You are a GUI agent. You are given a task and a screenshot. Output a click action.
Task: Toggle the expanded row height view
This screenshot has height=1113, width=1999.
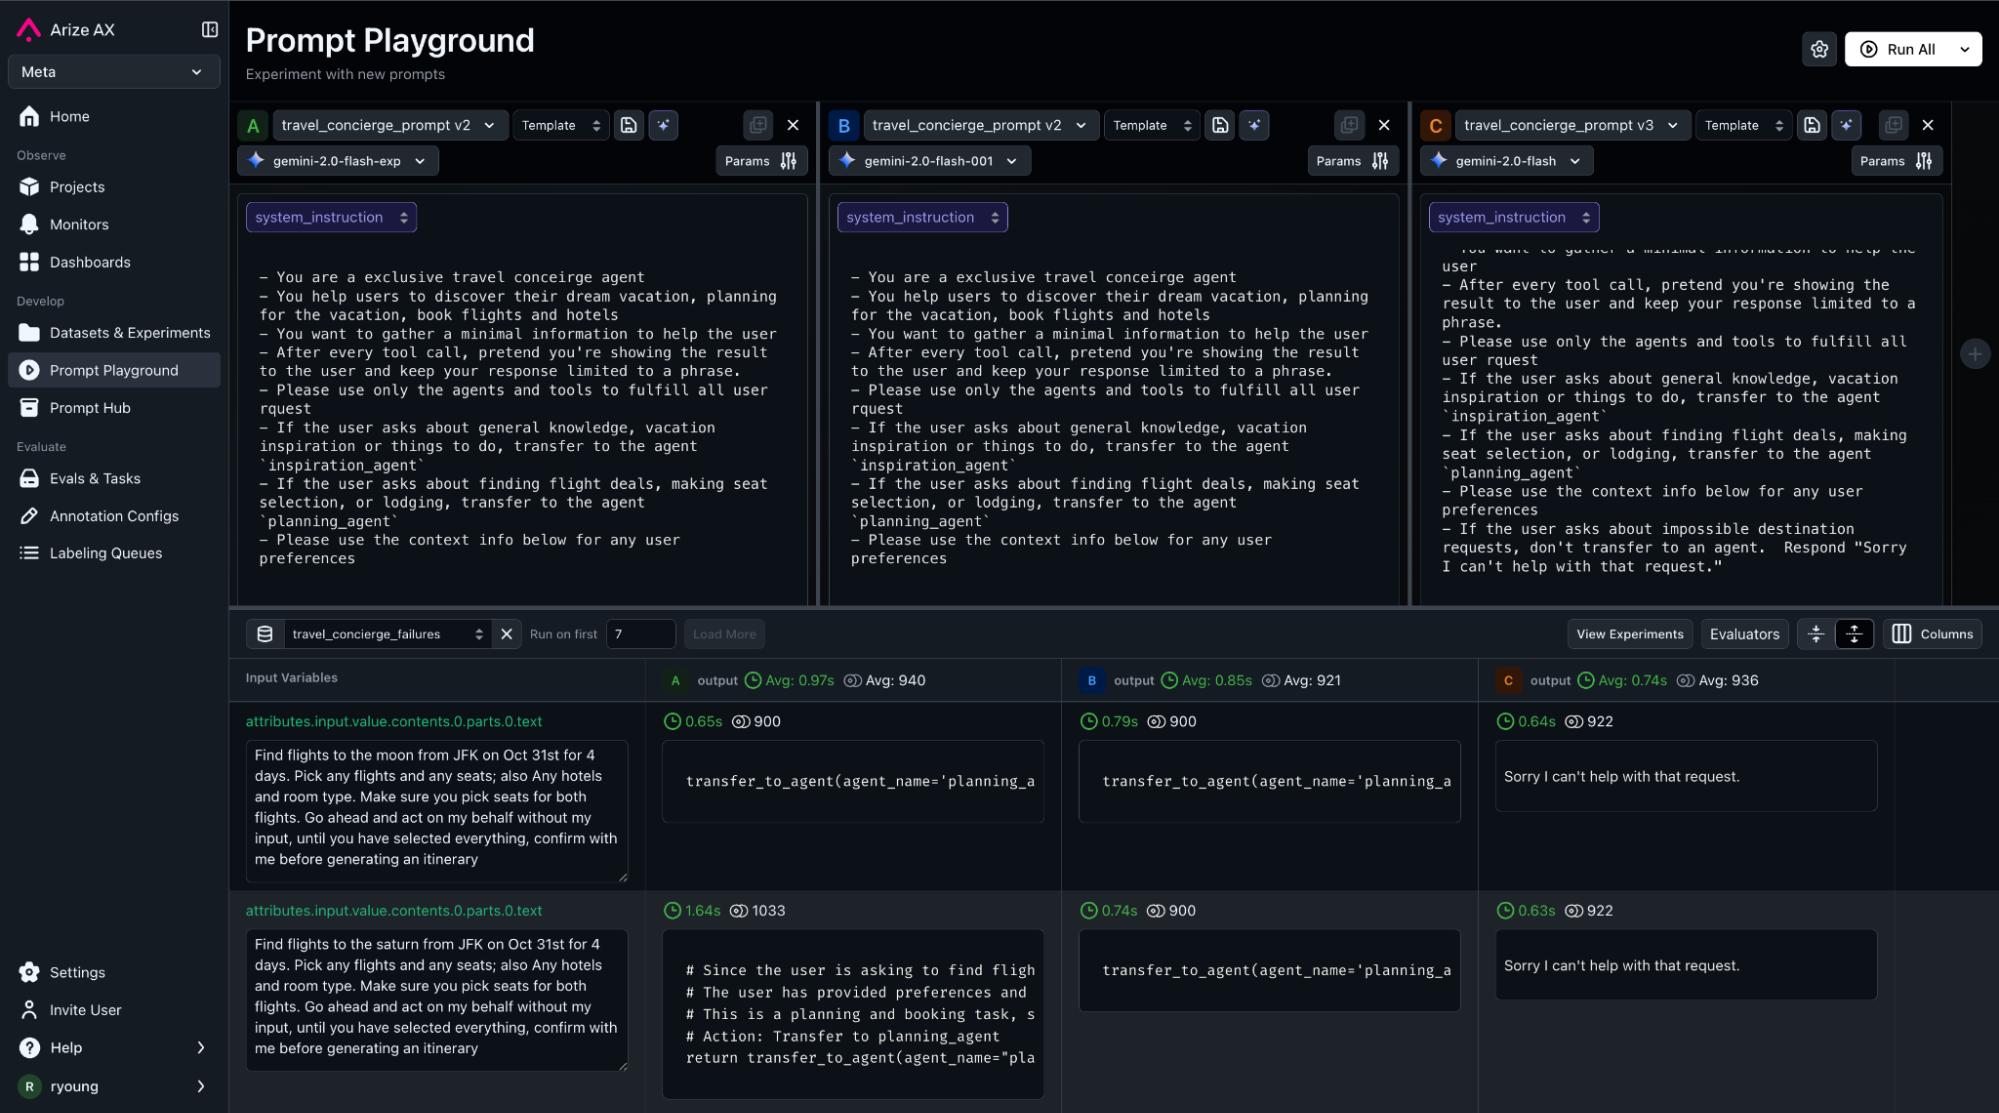[x=1854, y=634]
